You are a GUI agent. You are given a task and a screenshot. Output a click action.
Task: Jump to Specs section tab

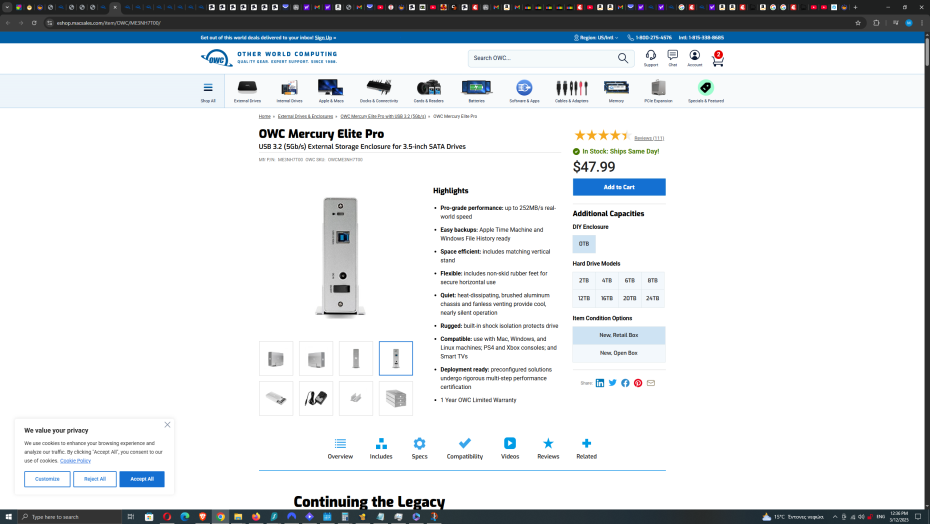point(419,449)
